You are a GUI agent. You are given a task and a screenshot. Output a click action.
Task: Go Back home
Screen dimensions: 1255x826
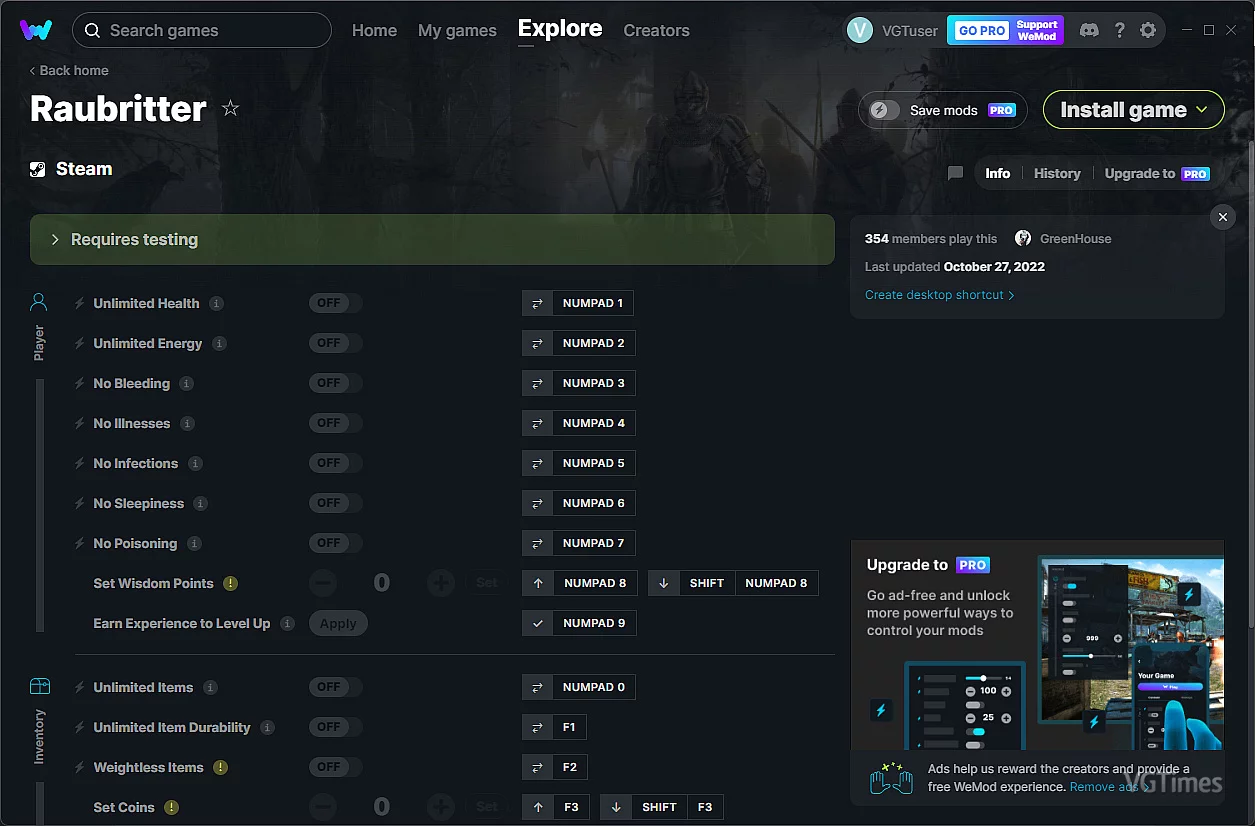tap(69, 70)
